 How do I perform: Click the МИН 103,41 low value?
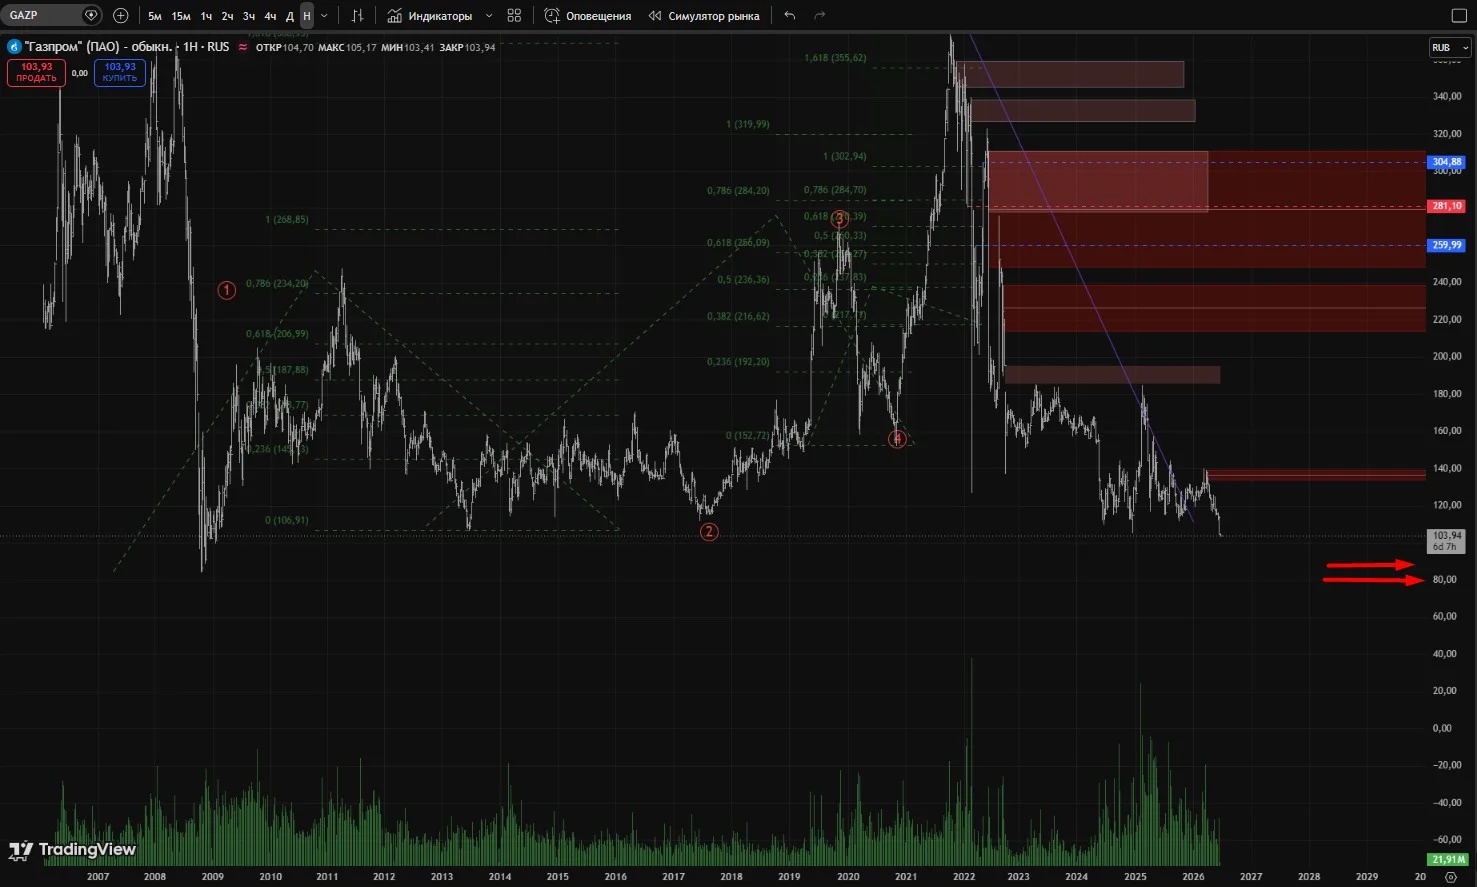(x=408, y=47)
